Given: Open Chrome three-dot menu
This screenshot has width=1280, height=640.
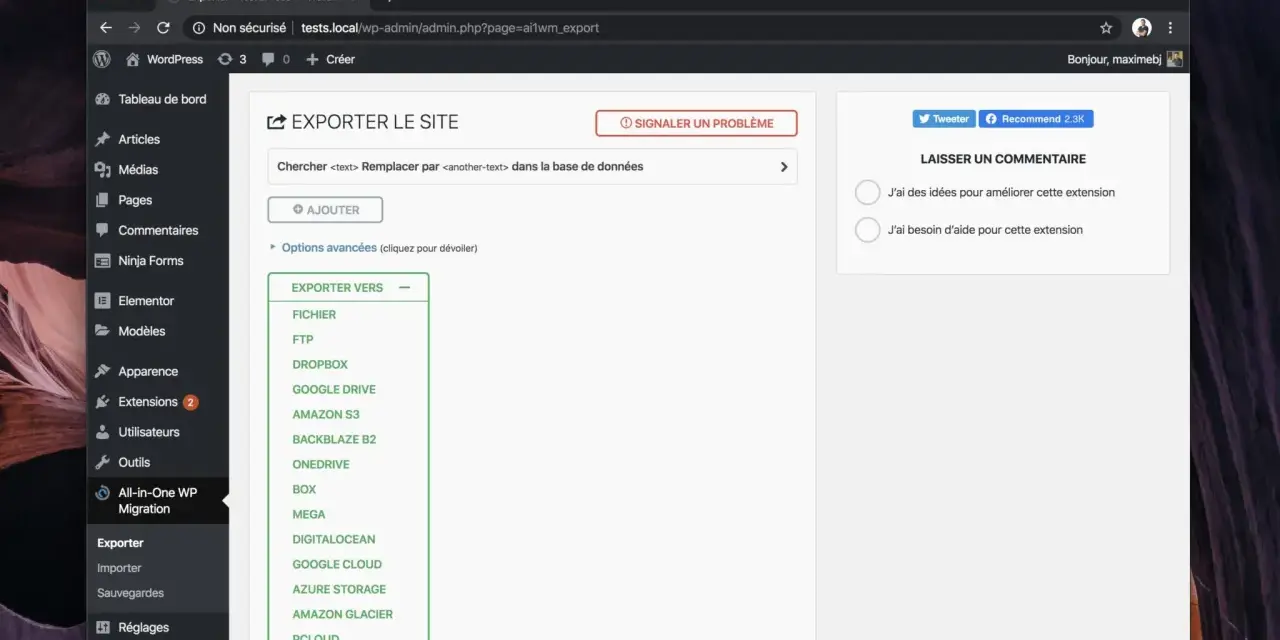Looking at the screenshot, I should pos(1170,28).
